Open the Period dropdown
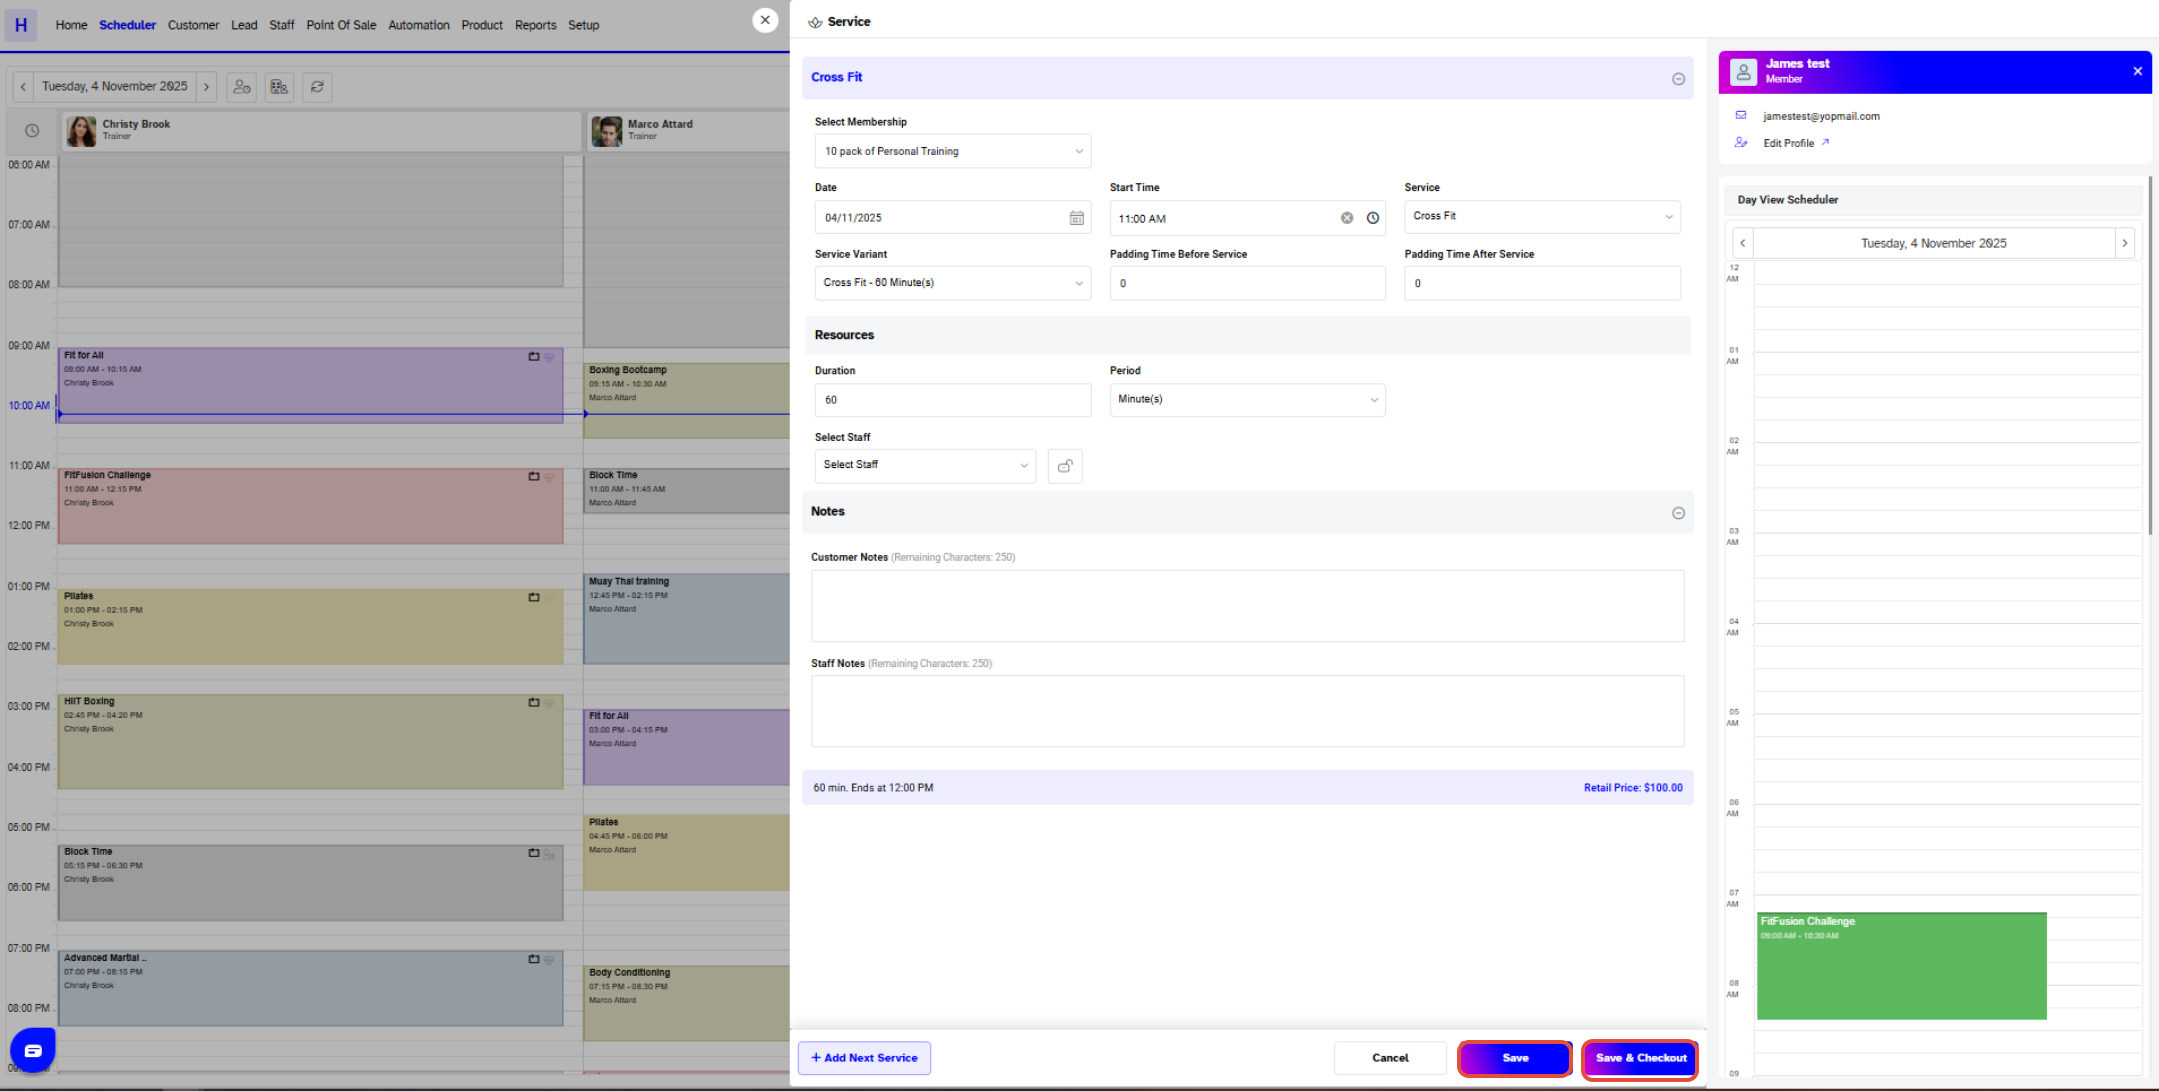Screen dimensions: 2159x1091 [x=1246, y=400]
